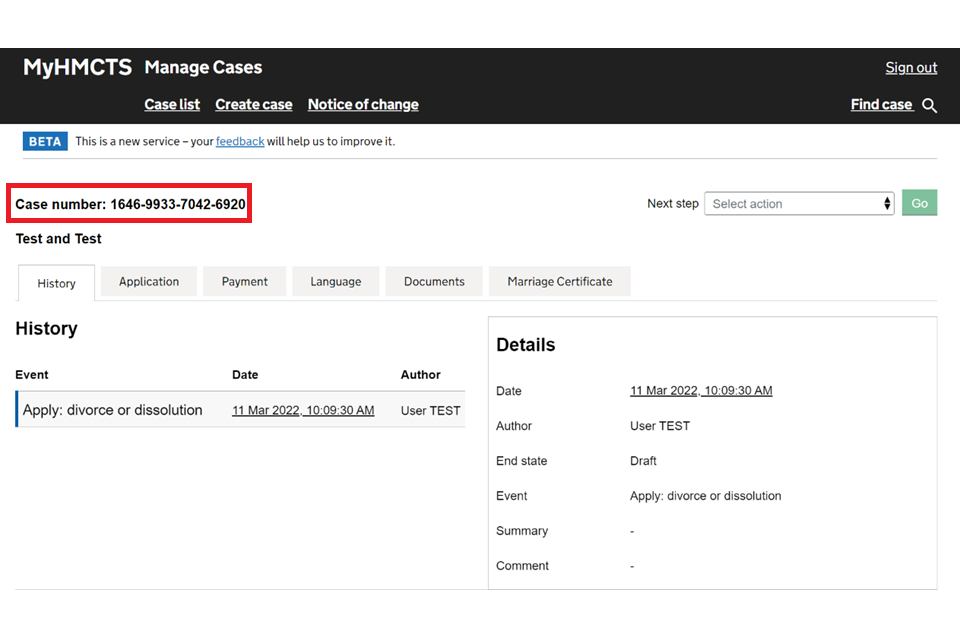View the Marriage Certificate tab

coord(560,282)
